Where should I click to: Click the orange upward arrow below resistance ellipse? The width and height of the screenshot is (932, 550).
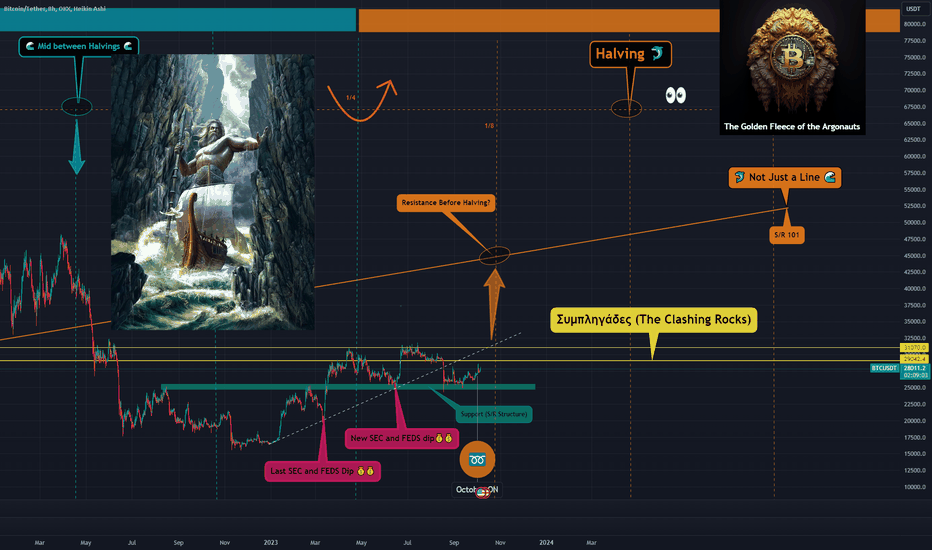point(493,303)
